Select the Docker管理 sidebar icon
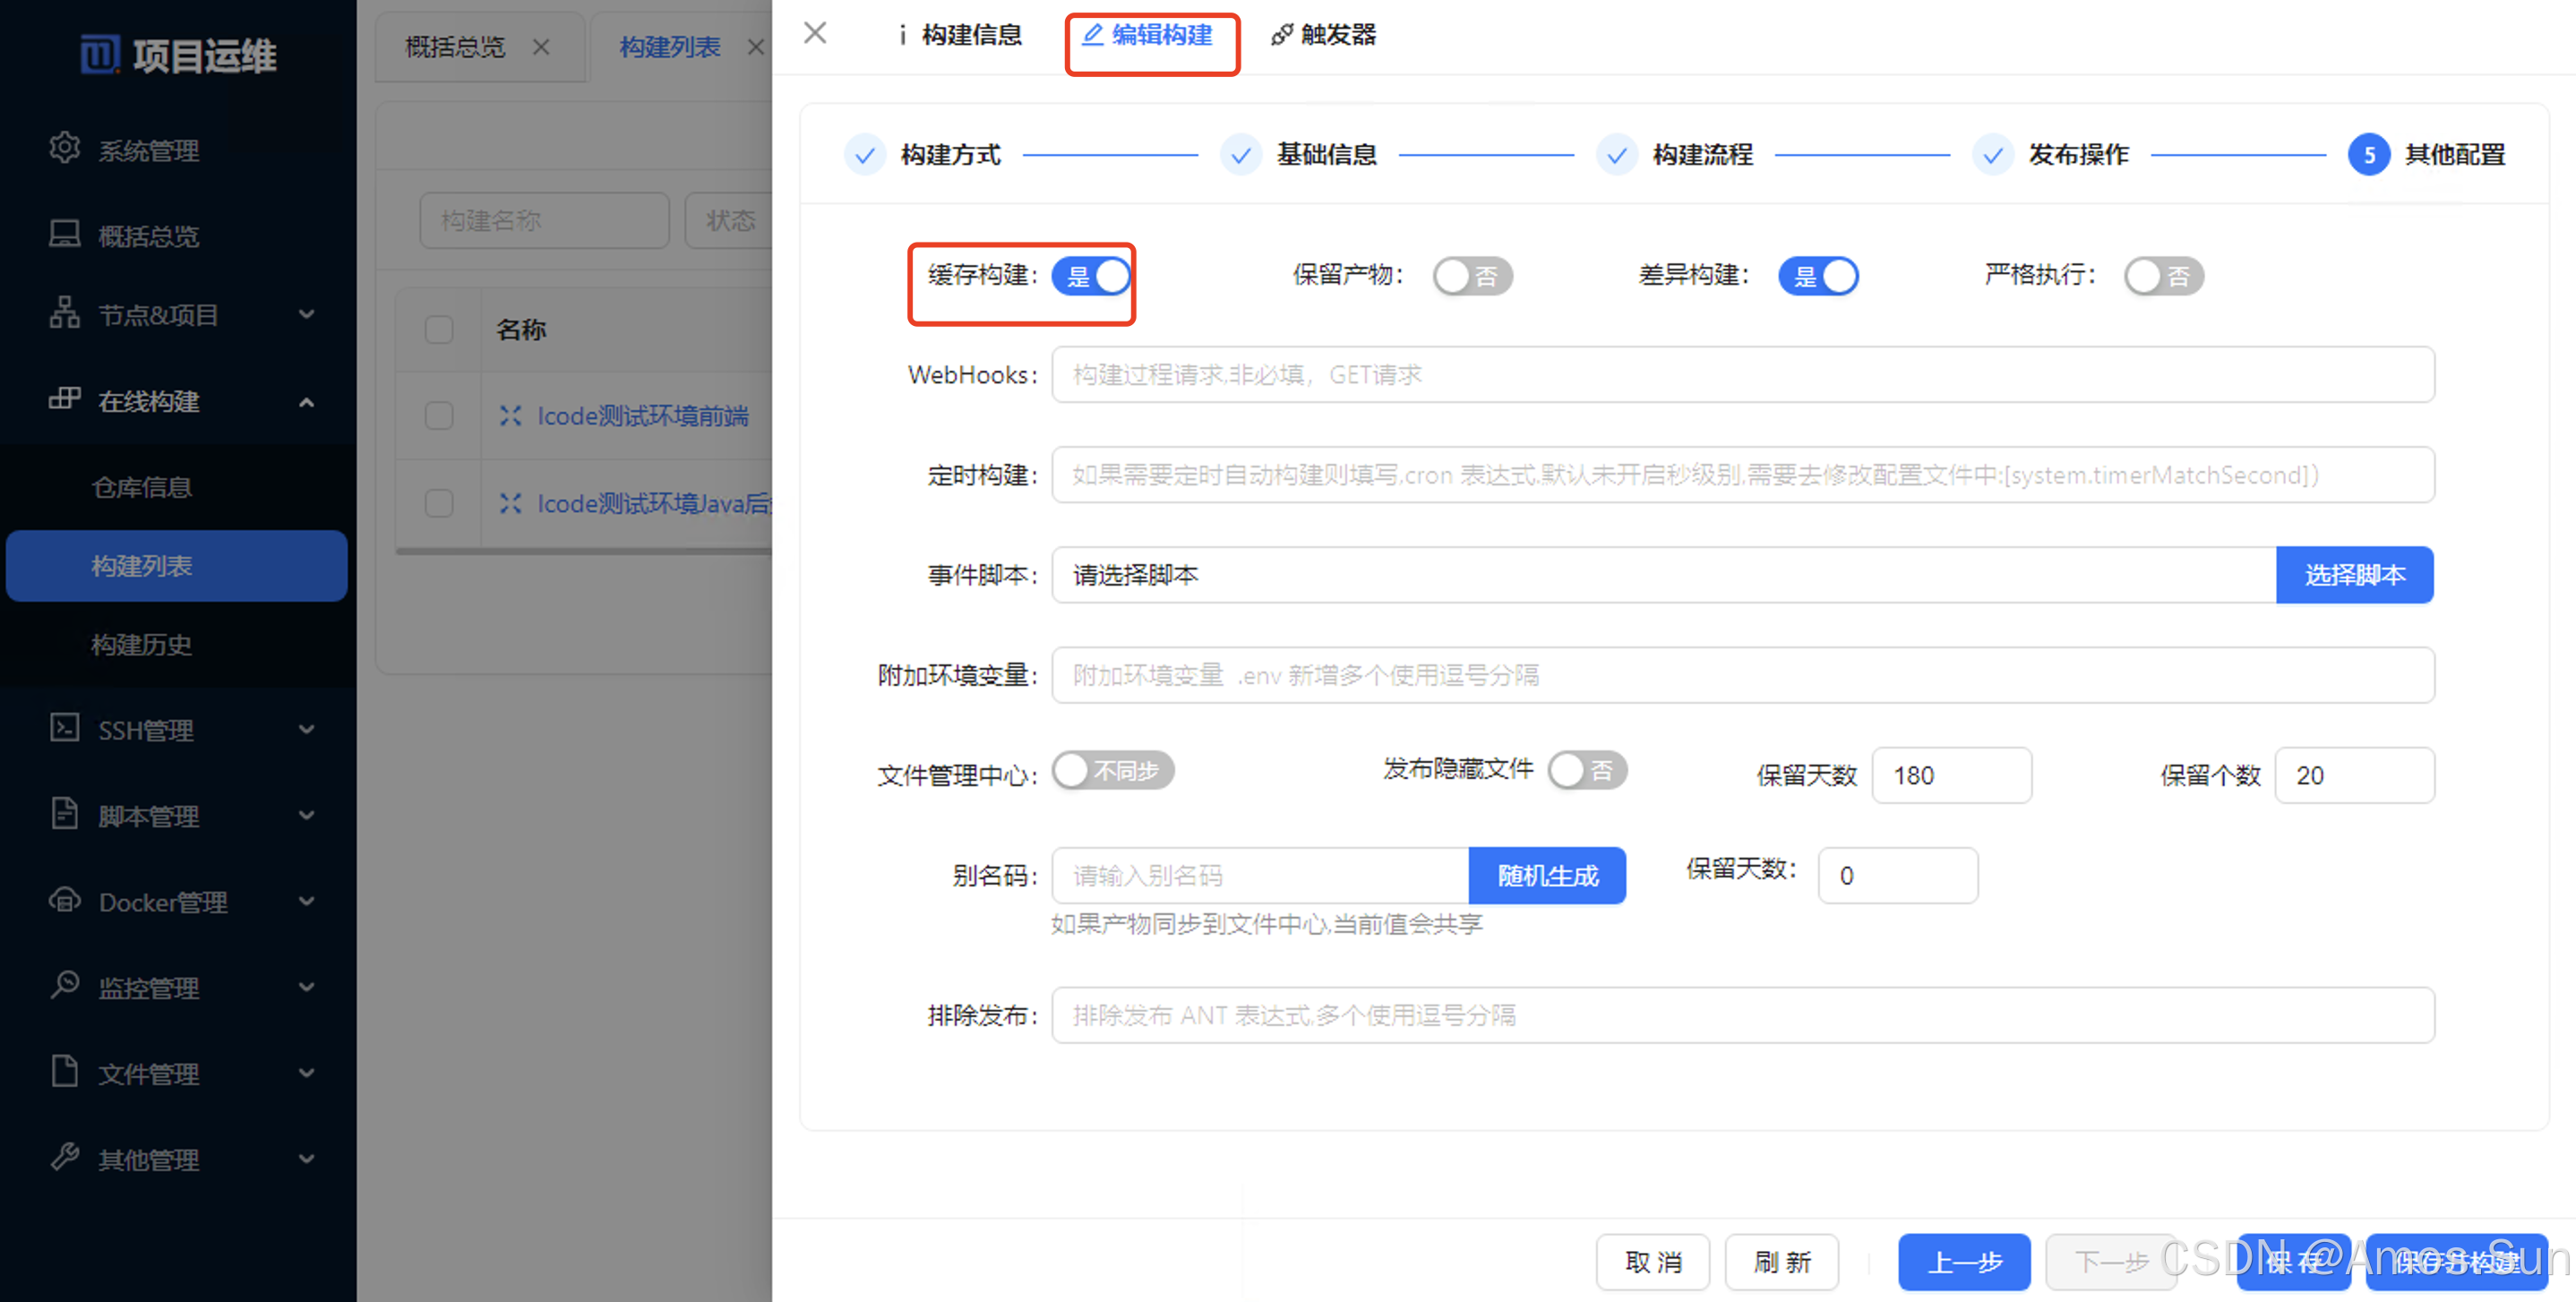 point(64,901)
